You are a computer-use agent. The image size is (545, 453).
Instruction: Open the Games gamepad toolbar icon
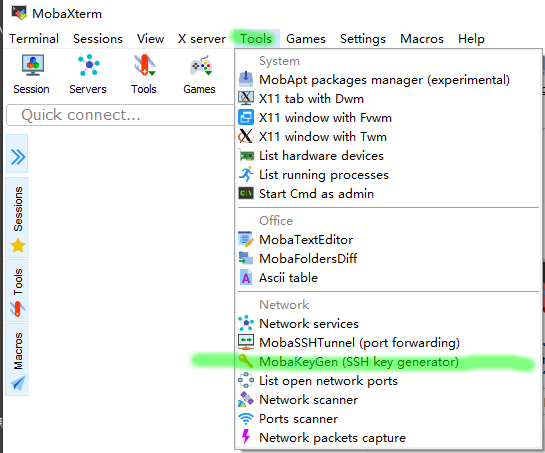[201, 65]
